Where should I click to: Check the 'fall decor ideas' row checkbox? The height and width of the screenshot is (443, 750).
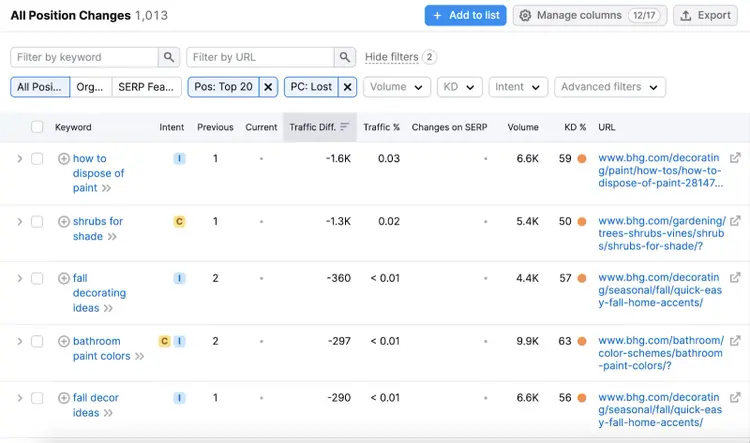click(x=37, y=398)
